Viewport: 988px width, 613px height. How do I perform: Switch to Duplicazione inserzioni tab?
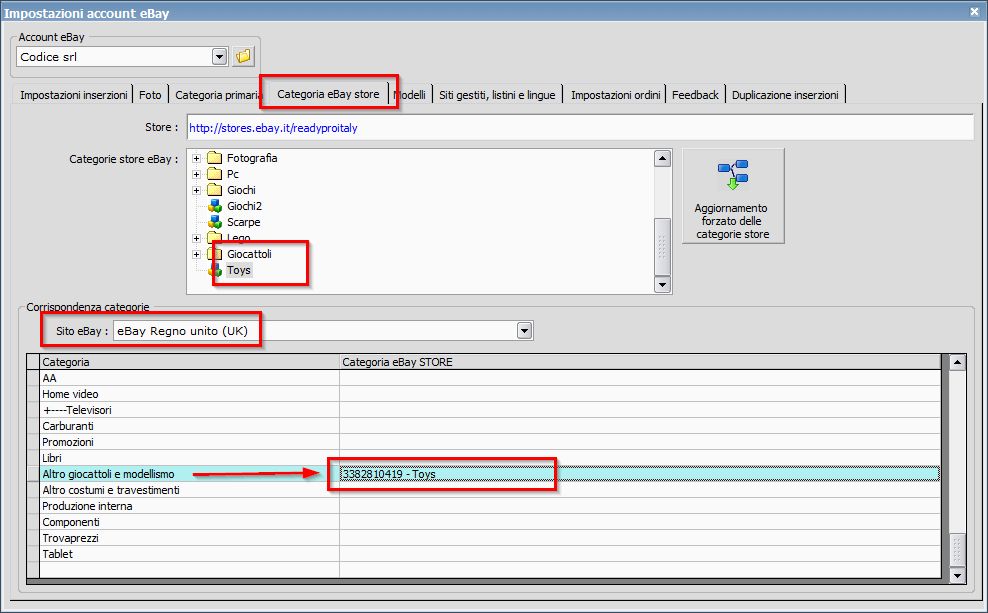(x=785, y=95)
